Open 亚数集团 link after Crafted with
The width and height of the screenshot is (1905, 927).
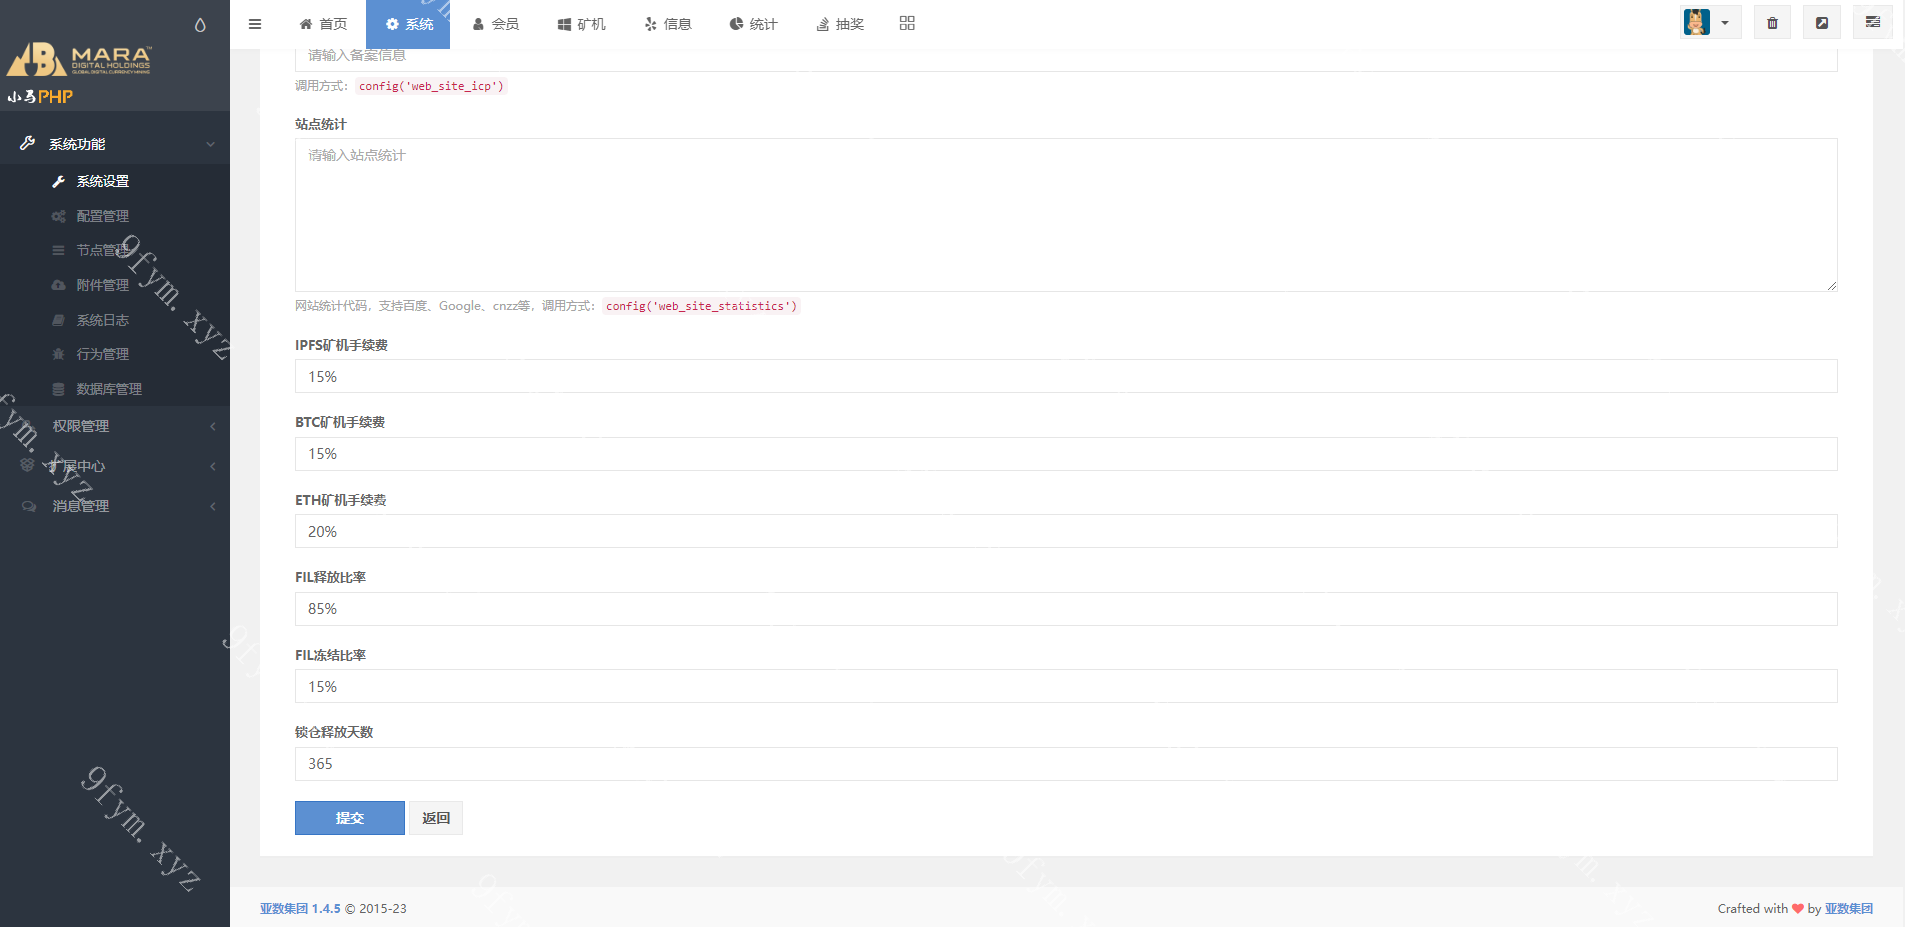click(x=1849, y=909)
